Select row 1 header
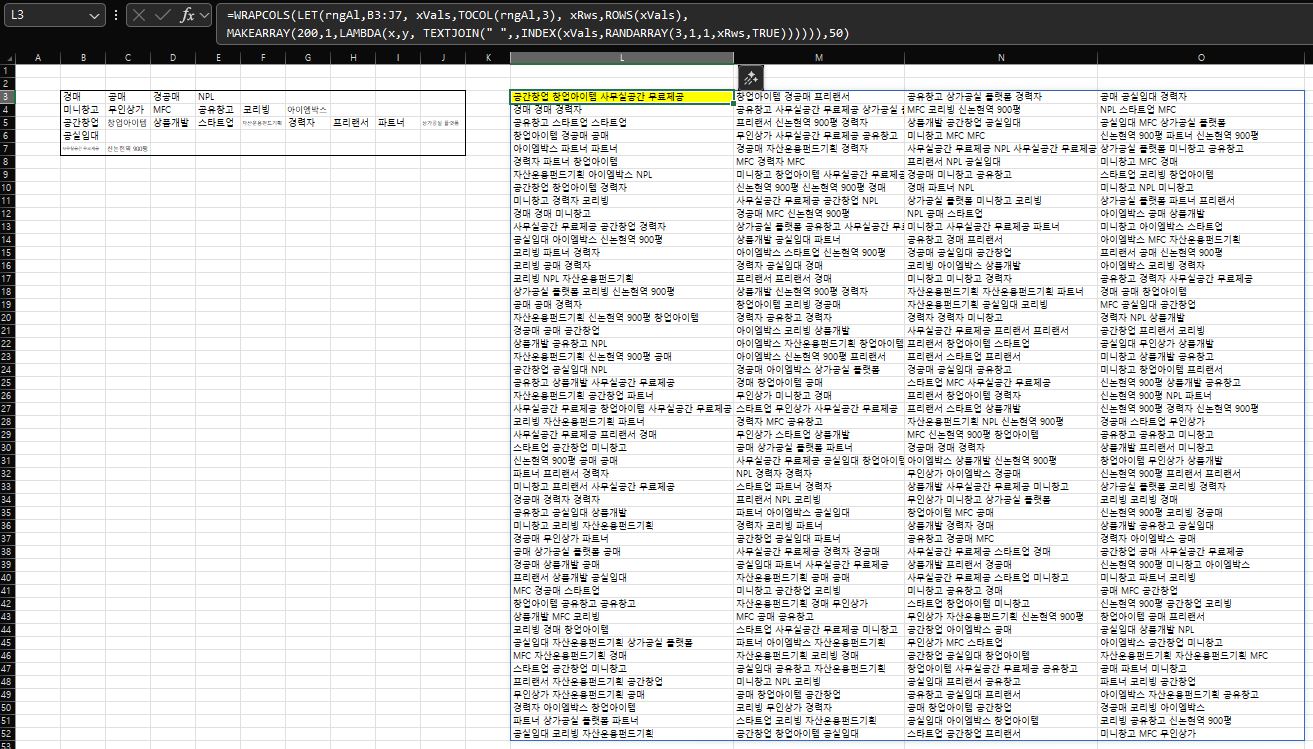The height and width of the screenshot is (749, 1313). [7, 71]
